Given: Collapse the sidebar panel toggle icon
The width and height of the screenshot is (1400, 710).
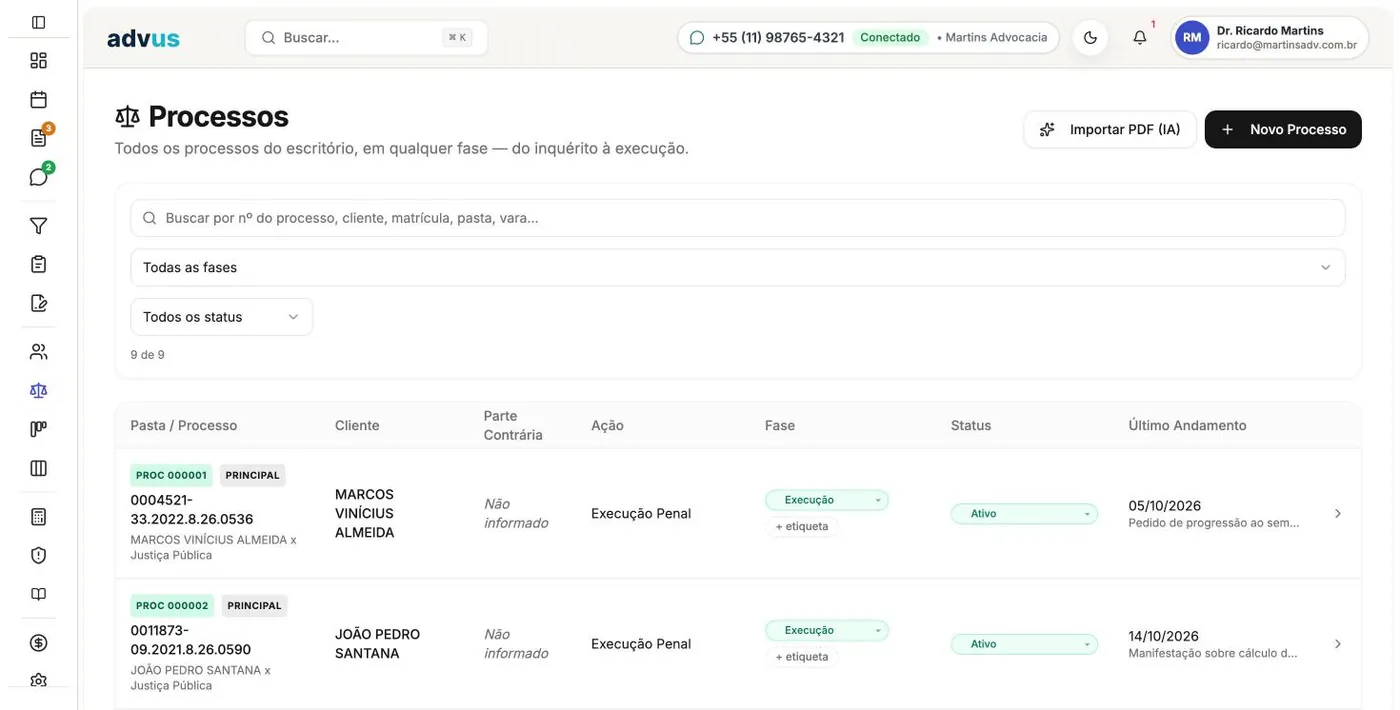Looking at the screenshot, I should (x=39, y=22).
